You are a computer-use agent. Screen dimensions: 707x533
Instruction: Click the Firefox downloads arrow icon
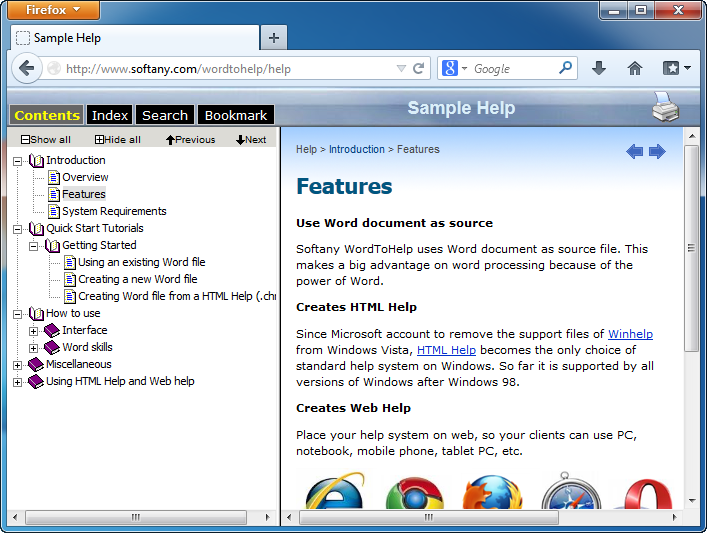[x=599, y=69]
